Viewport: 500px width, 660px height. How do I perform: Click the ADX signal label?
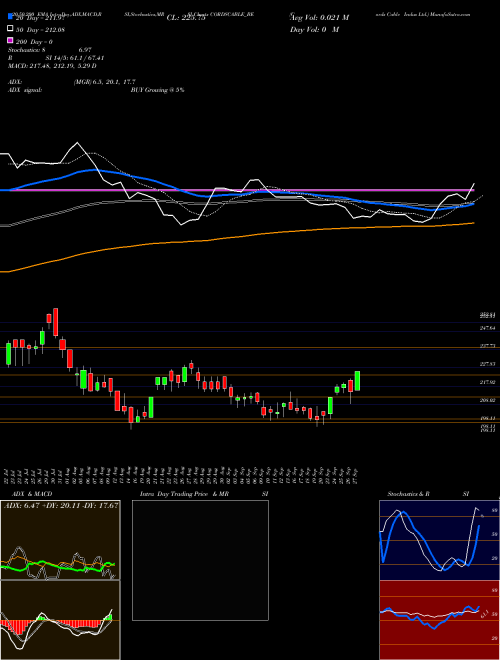[25, 90]
